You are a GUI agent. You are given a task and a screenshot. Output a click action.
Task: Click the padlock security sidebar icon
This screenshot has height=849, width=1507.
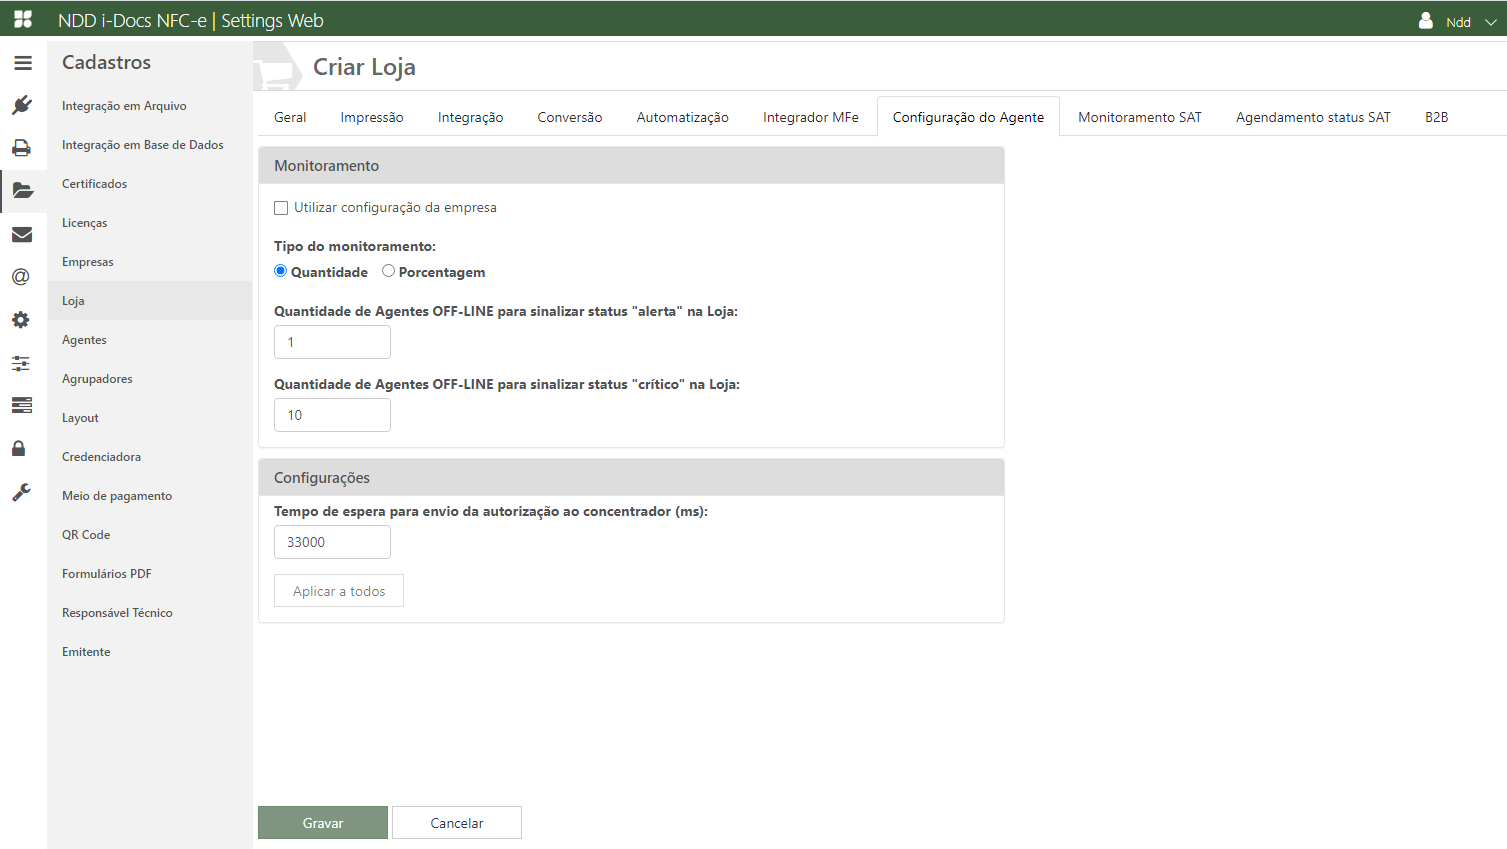pyautogui.click(x=19, y=448)
